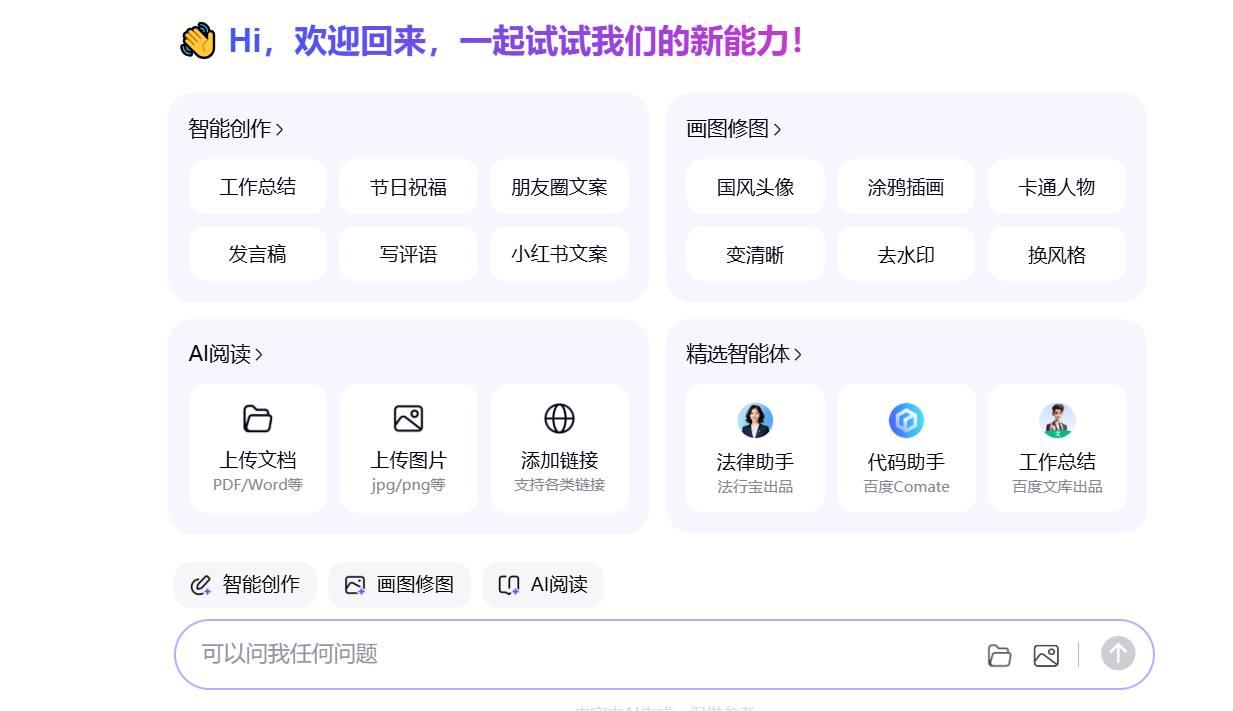
Task: Select 卡通人物 option
Action: [x=1057, y=187]
